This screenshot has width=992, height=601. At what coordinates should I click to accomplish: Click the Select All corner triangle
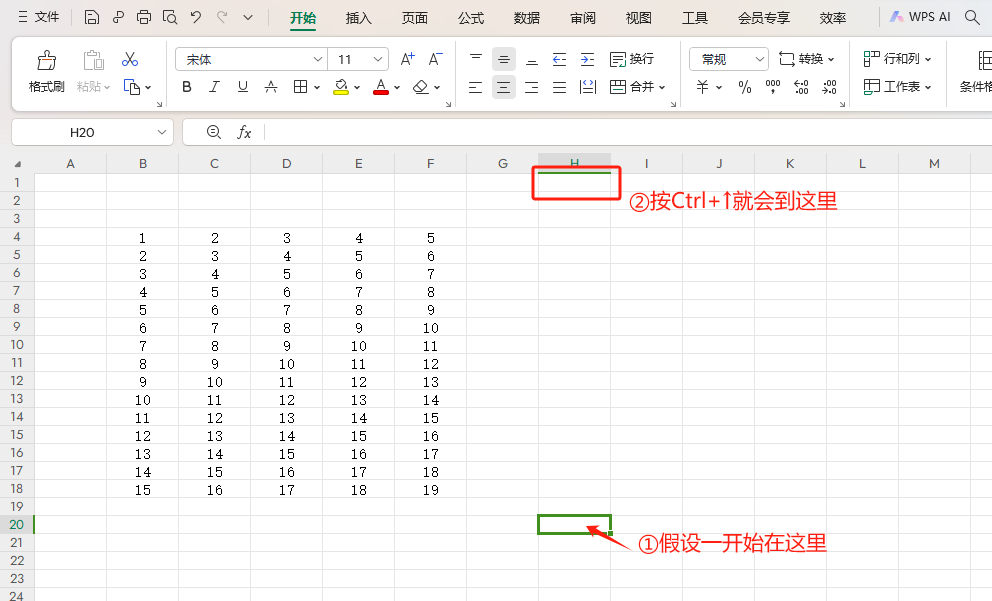[x=18, y=164]
